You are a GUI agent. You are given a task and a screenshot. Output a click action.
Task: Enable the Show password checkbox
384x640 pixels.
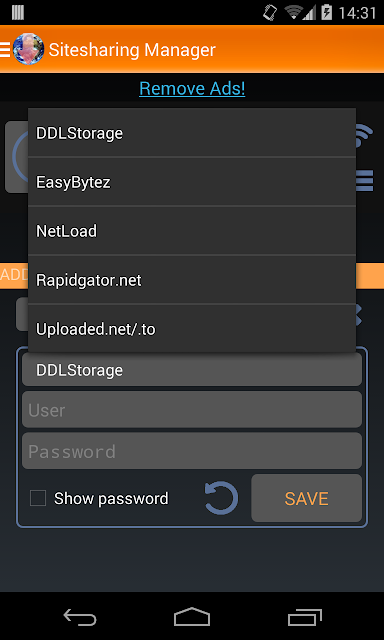pos(38,498)
